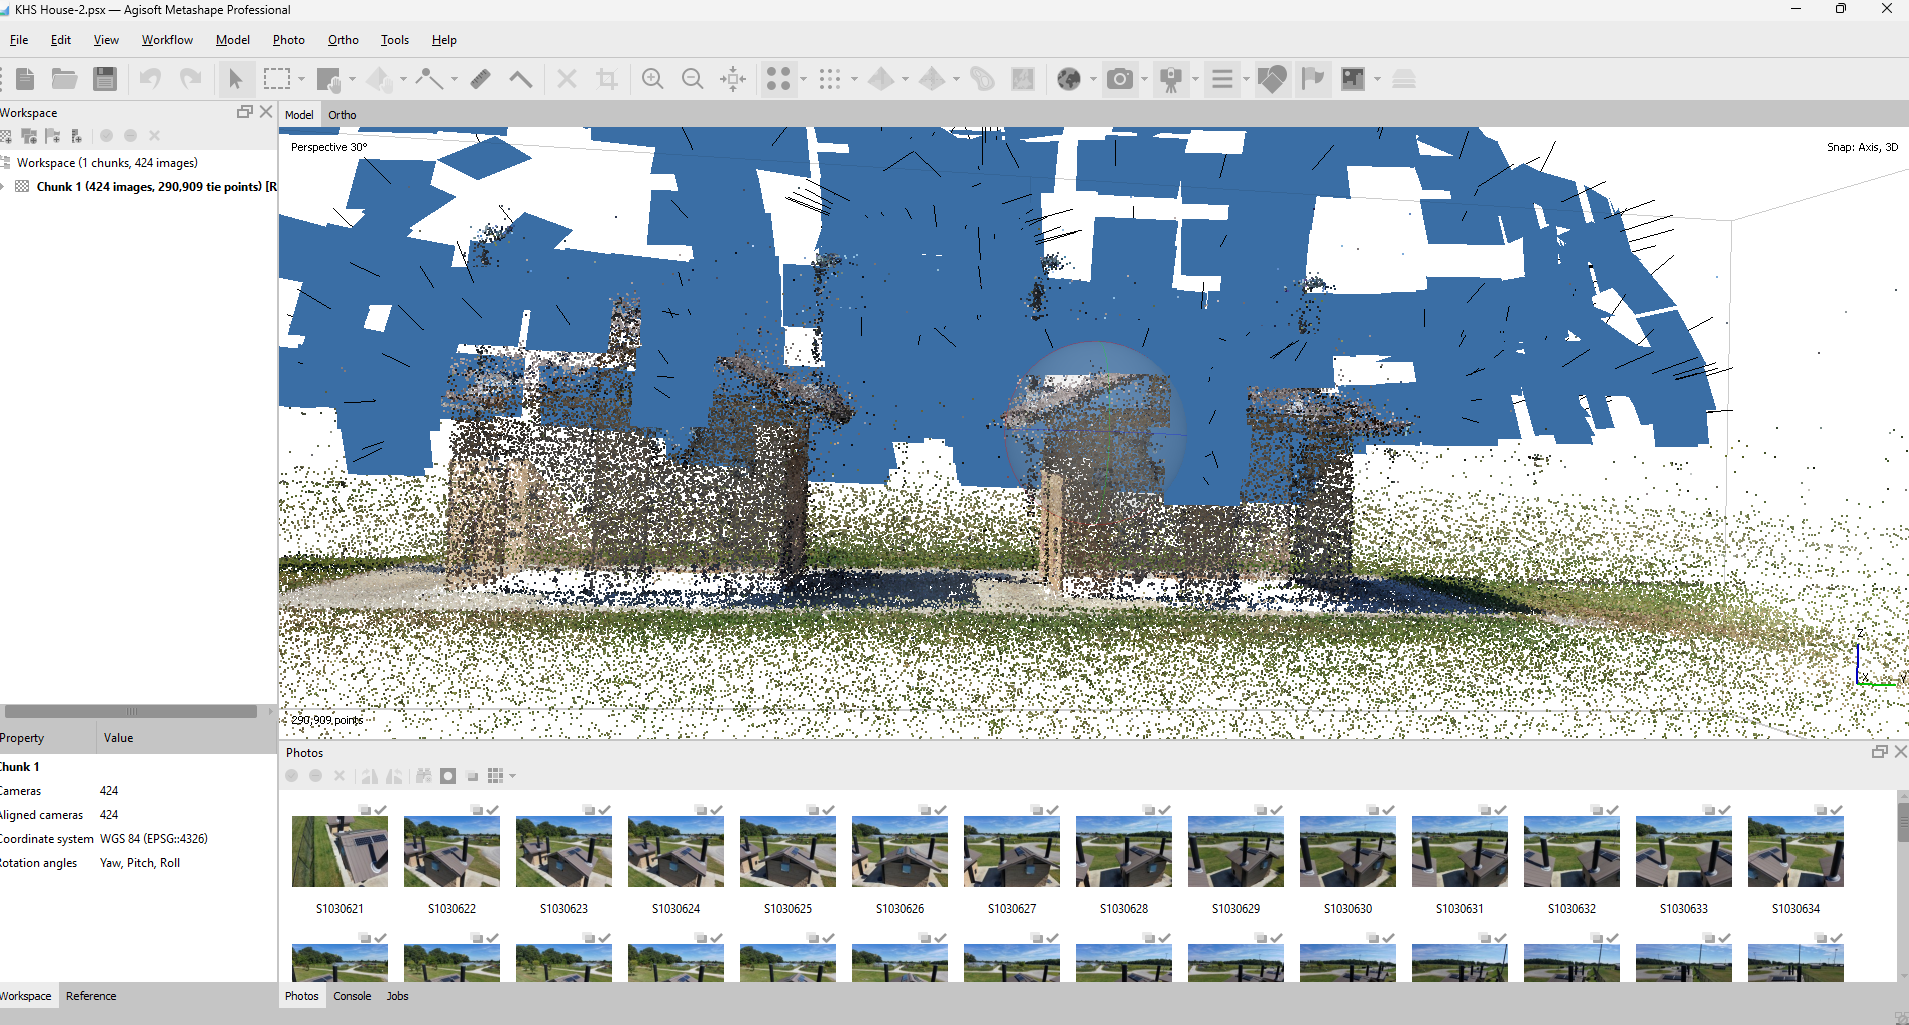Toggle the Show Shapes icon

tap(1272, 79)
